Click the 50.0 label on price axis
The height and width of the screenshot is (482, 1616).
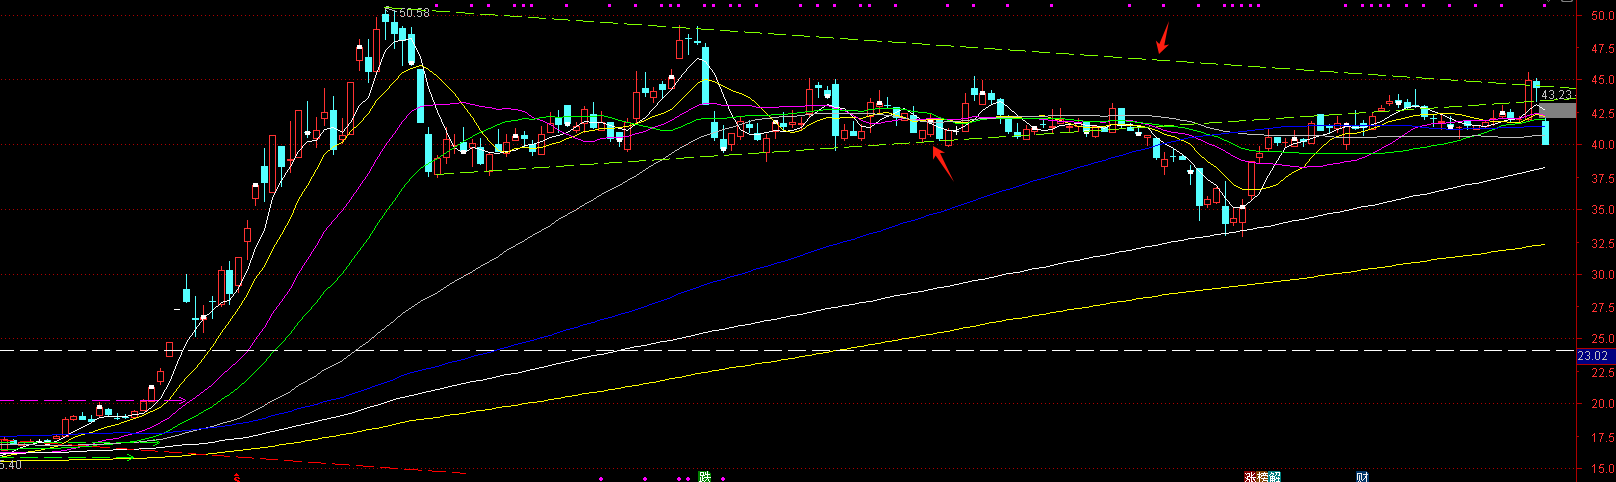[x=1602, y=16]
